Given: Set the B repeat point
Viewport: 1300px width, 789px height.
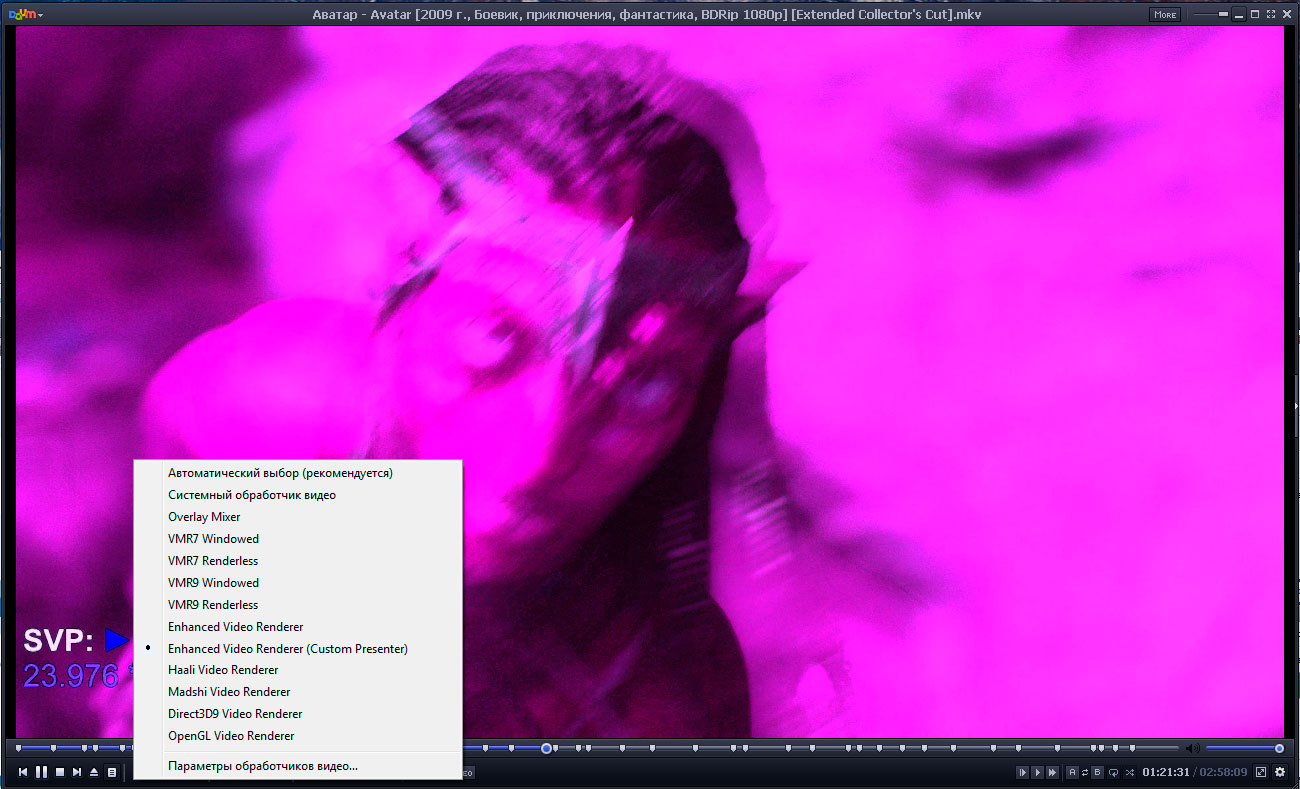Looking at the screenshot, I should [x=1097, y=772].
